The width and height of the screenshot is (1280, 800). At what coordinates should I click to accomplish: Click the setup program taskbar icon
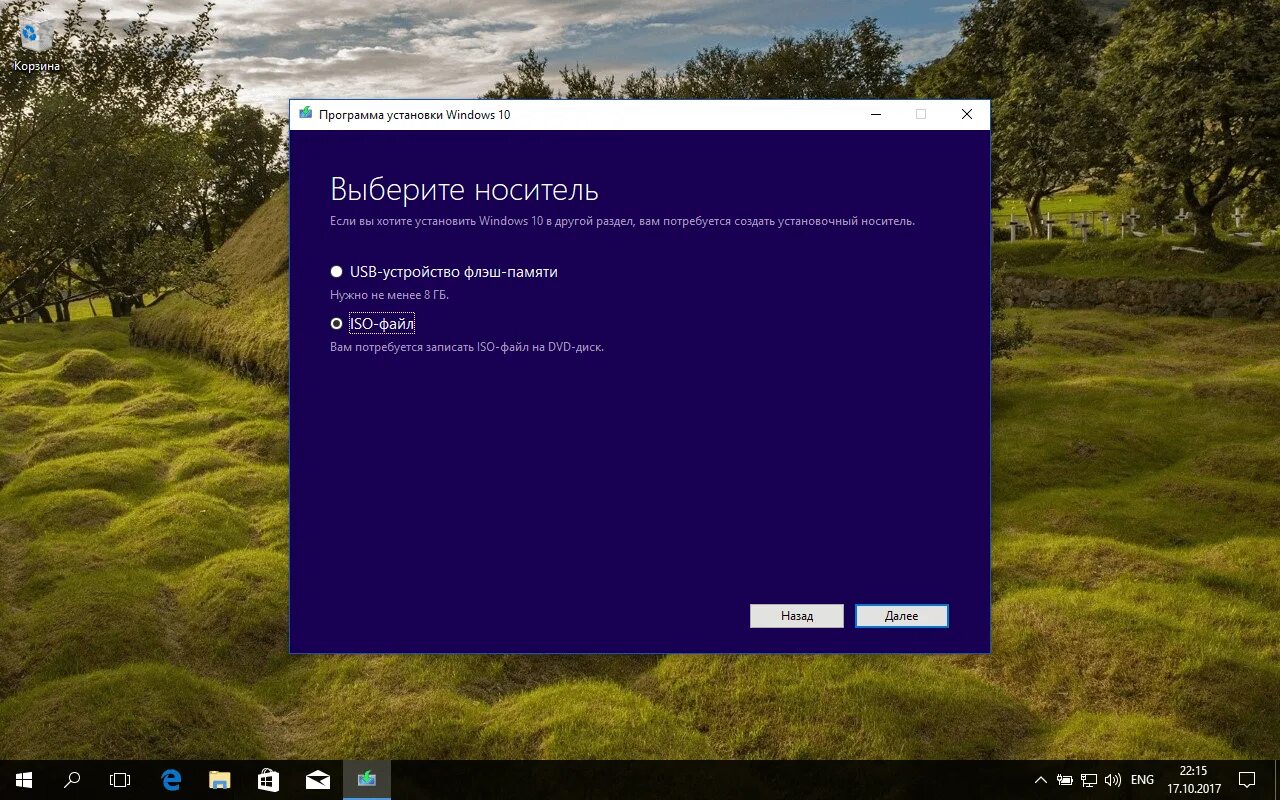(x=367, y=780)
